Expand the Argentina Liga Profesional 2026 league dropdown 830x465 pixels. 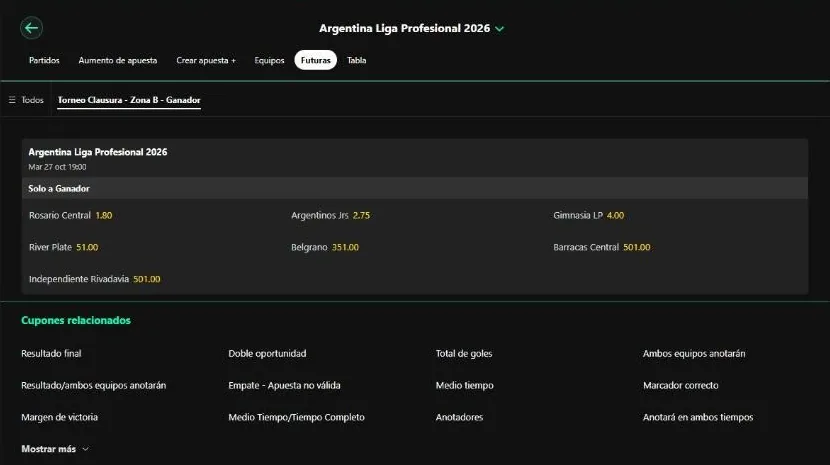pos(500,29)
